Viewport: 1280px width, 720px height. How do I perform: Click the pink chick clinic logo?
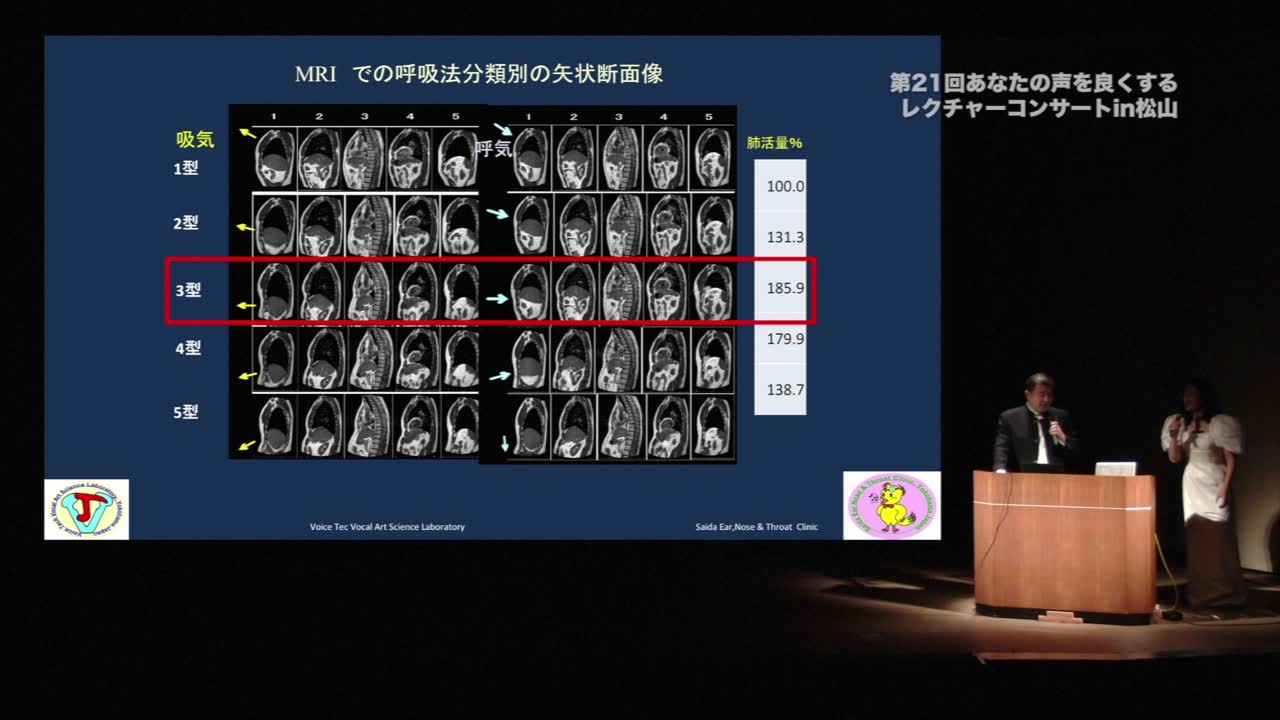tap(891, 506)
